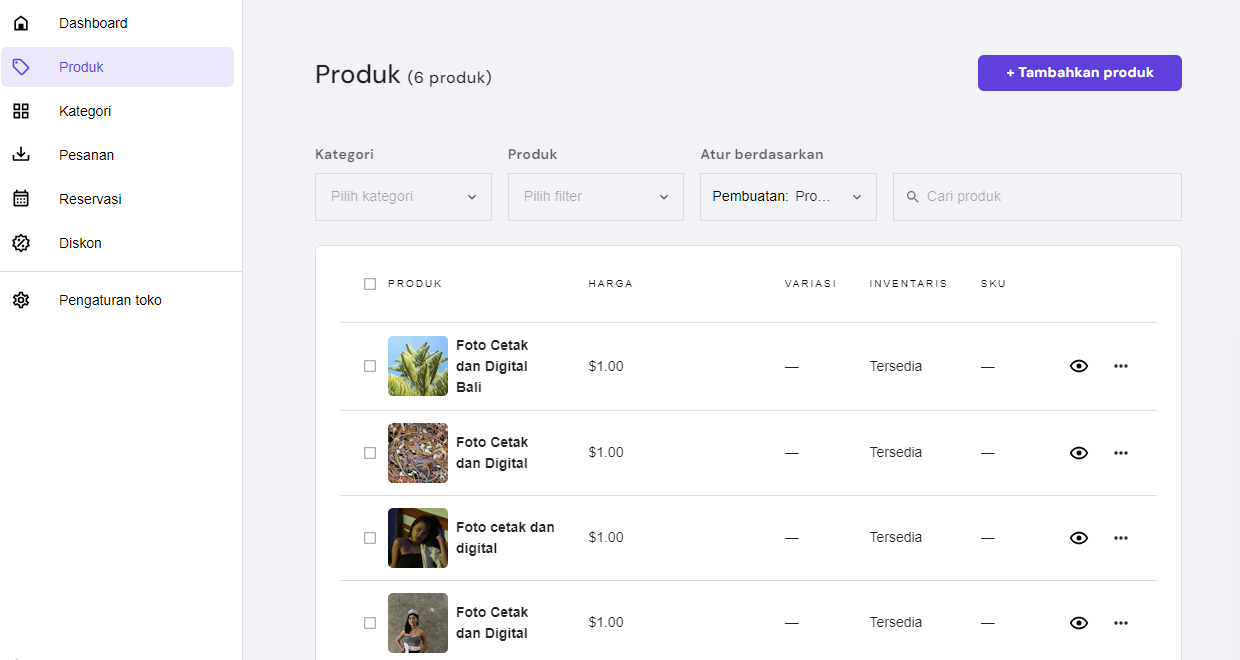Open the Pembuatan sorting dropdown
The height and width of the screenshot is (660, 1240).
pyautogui.click(x=788, y=196)
